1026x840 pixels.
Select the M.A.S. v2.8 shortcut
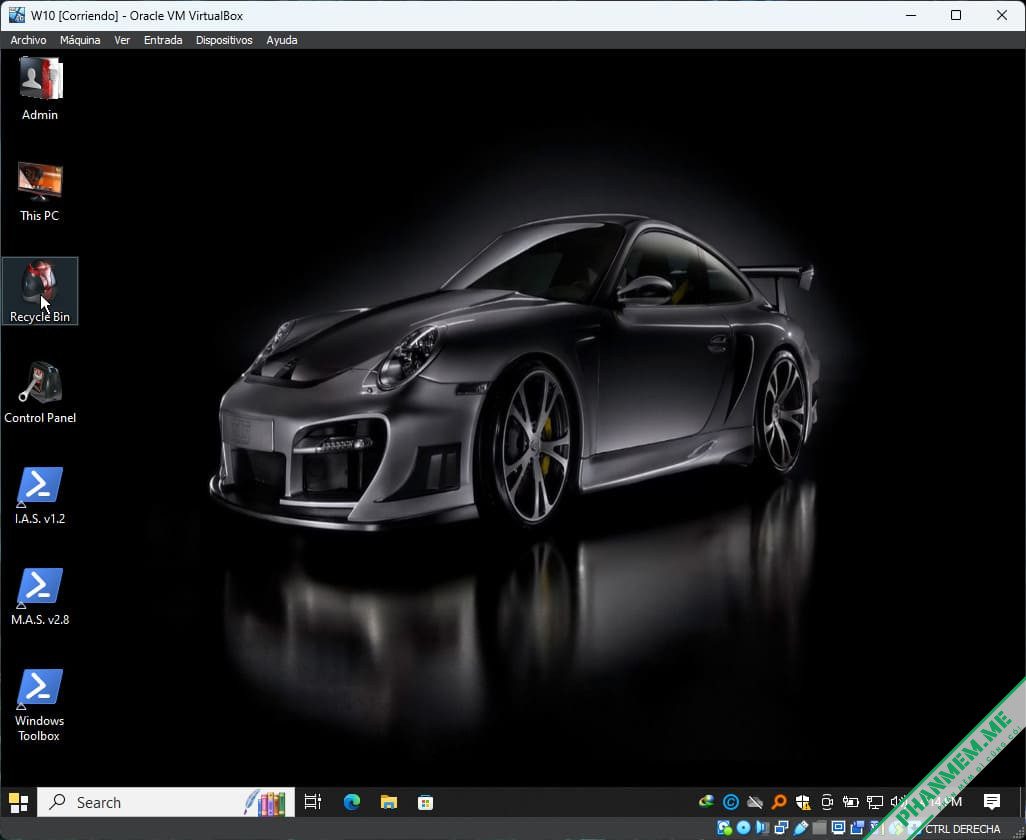point(40,596)
